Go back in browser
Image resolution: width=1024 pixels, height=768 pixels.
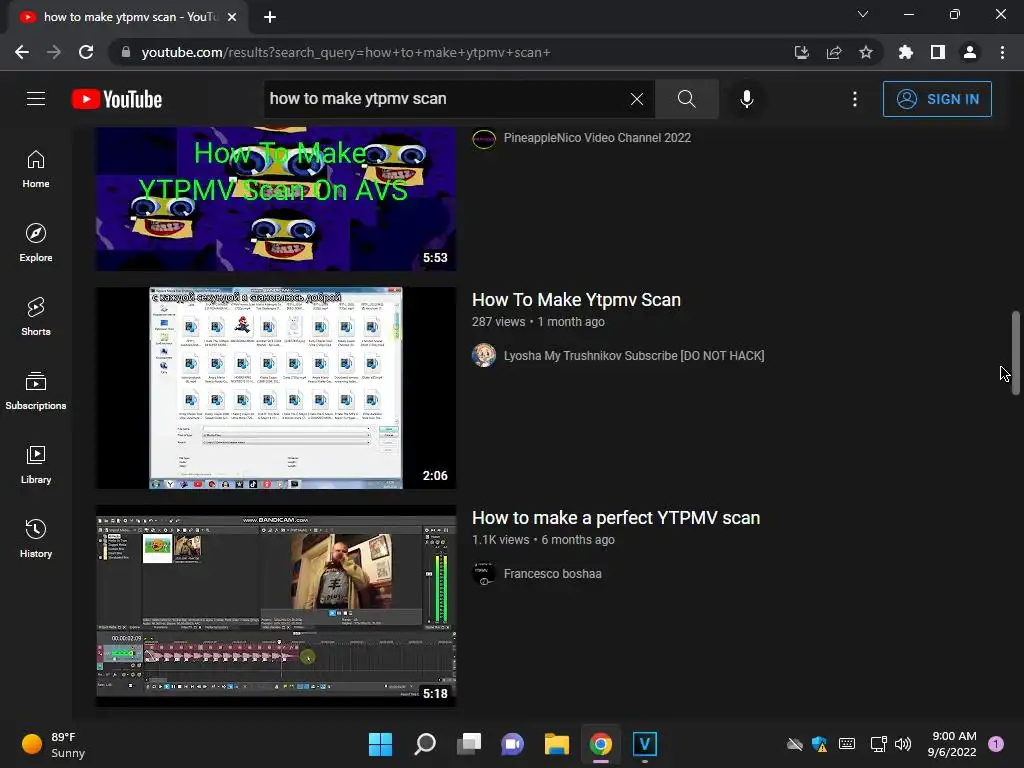click(22, 52)
